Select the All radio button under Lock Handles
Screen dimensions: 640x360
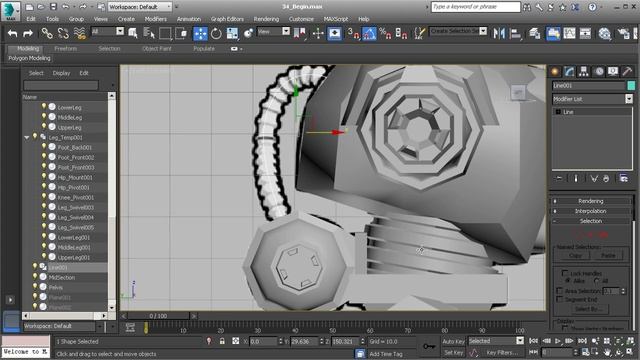tap(597, 281)
